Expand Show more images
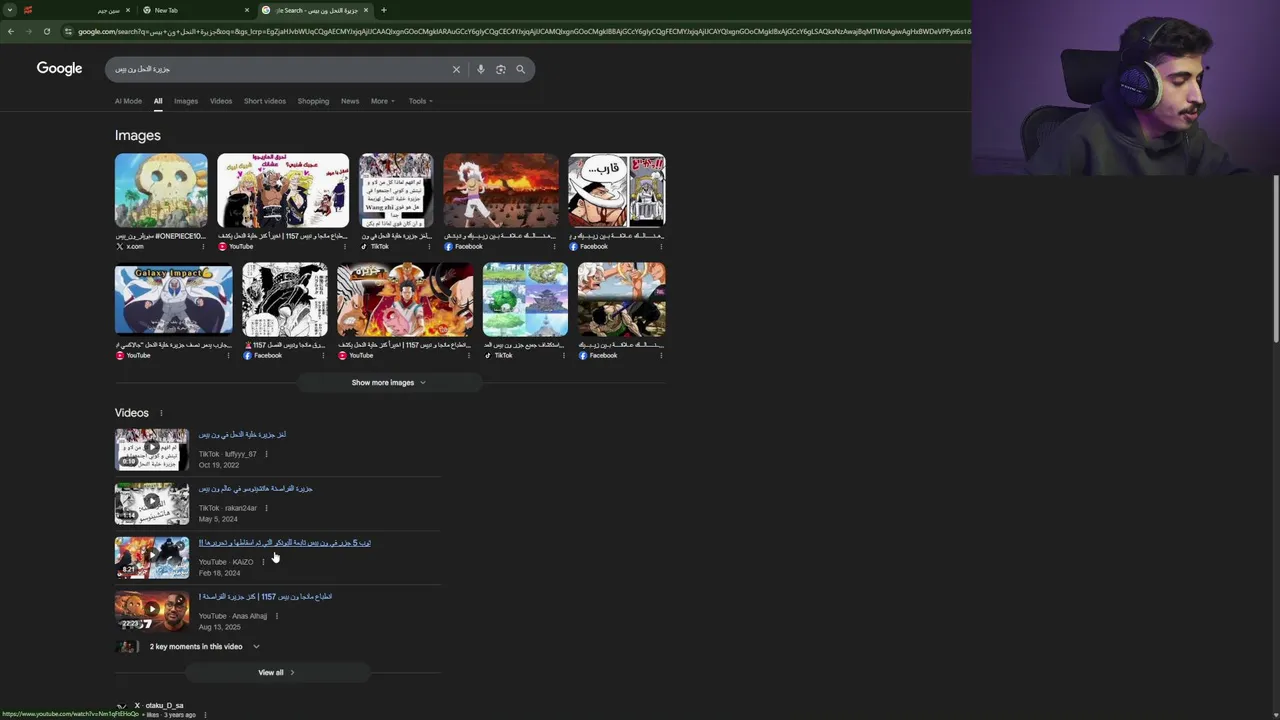The image size is (1280, 720). pos(389,382)
